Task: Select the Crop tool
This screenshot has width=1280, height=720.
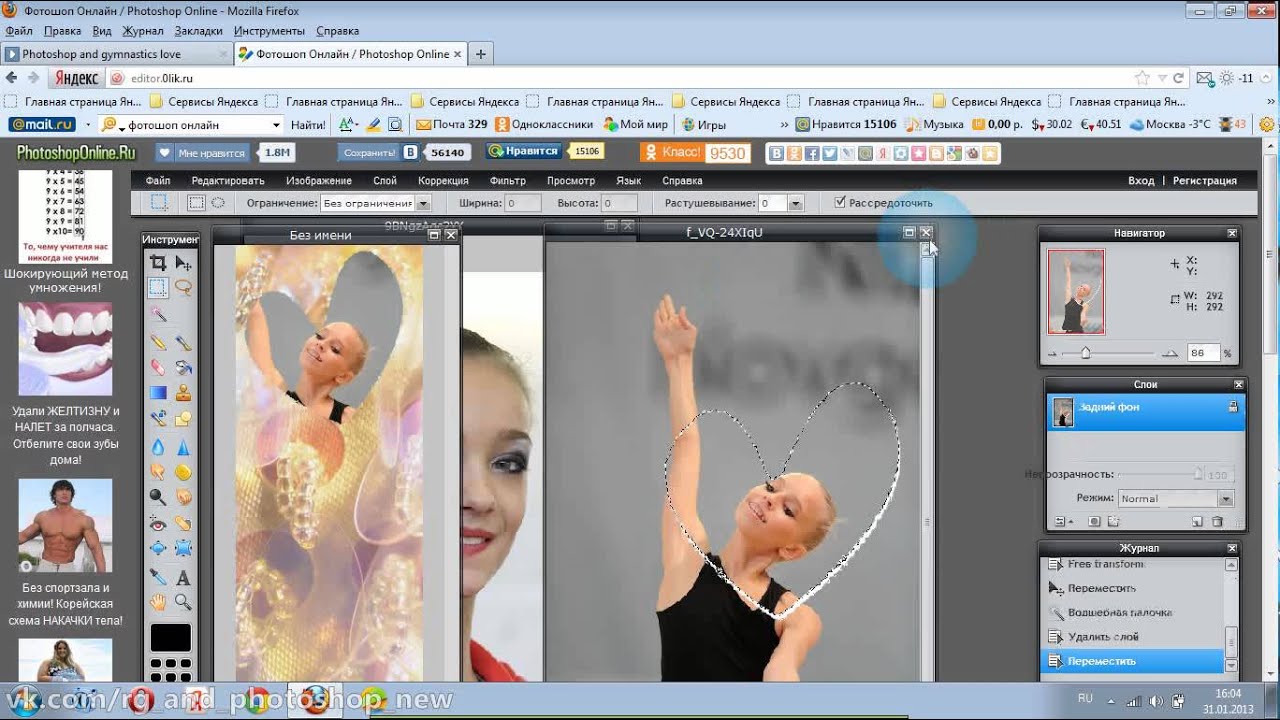Action: pos(158,263)
